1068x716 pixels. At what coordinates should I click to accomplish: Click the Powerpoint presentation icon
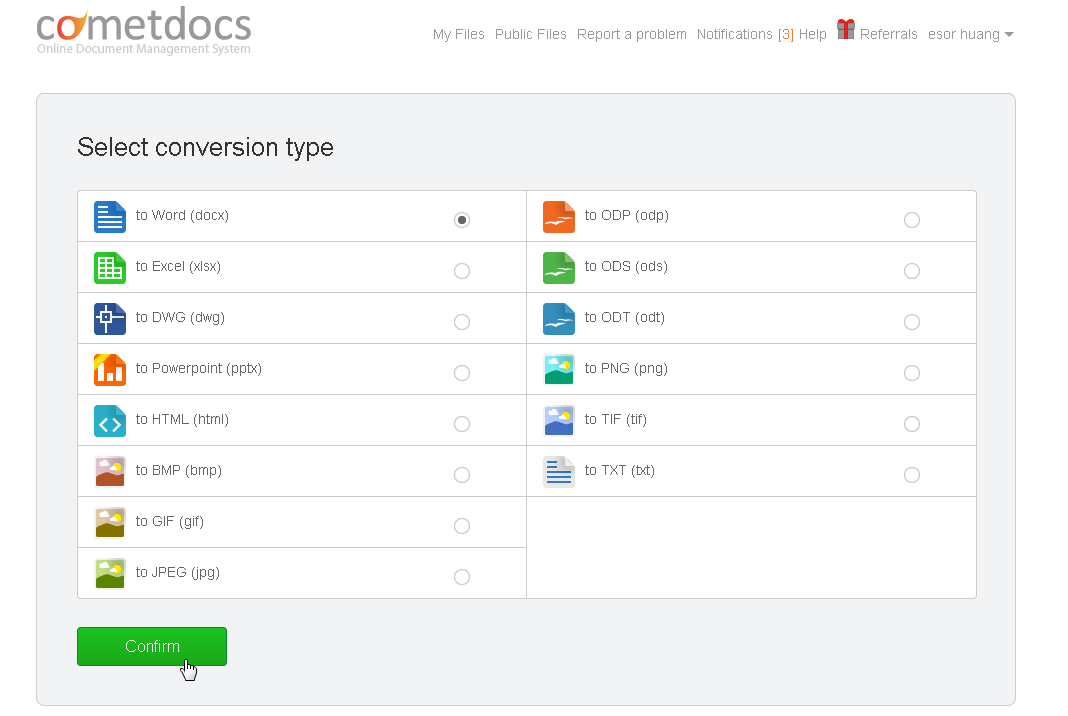click(109, 369)
